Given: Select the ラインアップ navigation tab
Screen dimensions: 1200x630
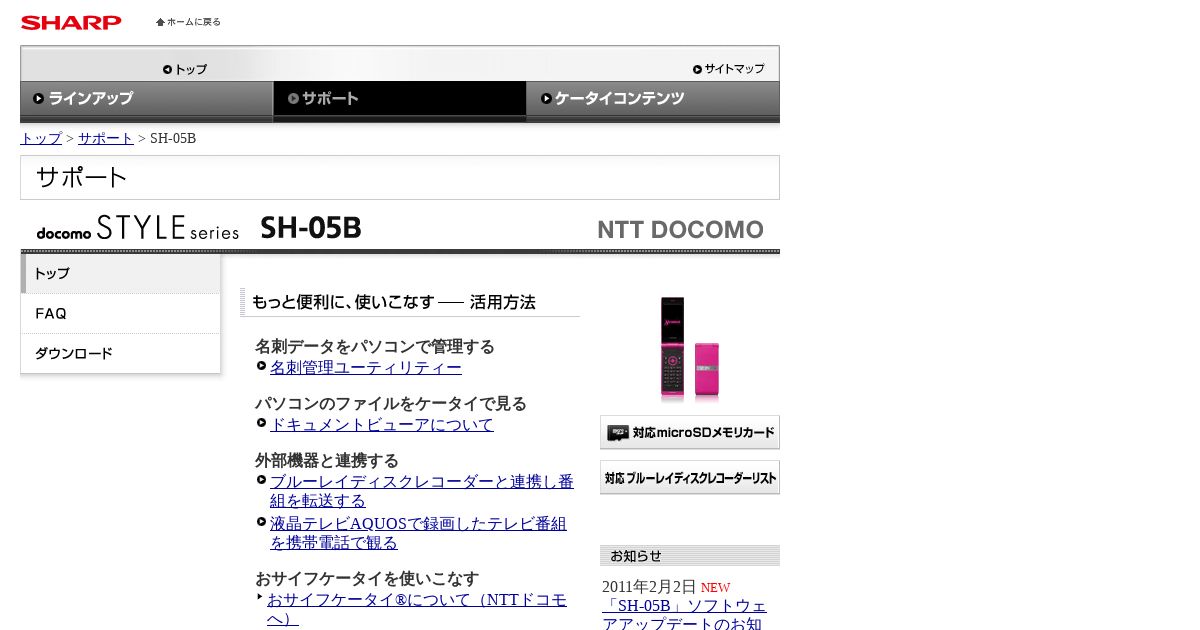Looking at the screenshot, I should click(147, 99).
